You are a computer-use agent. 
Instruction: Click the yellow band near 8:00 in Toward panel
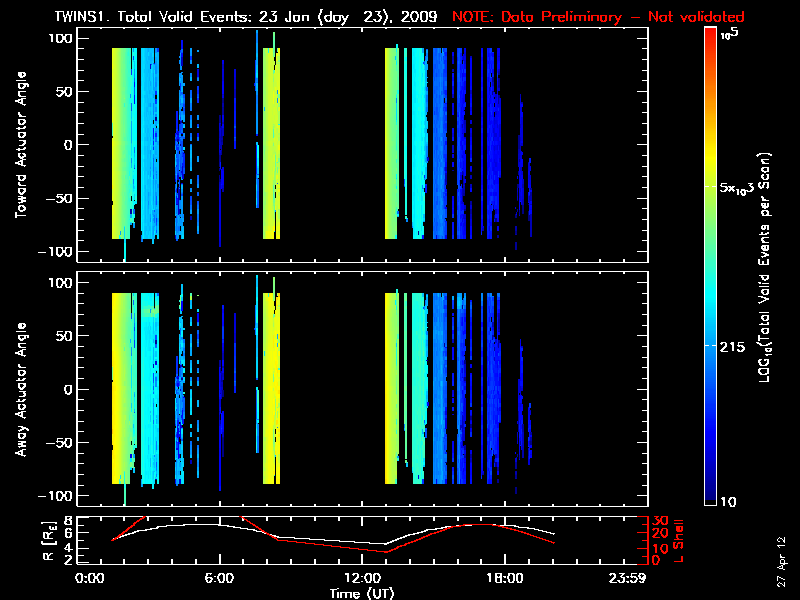point(271,145)
